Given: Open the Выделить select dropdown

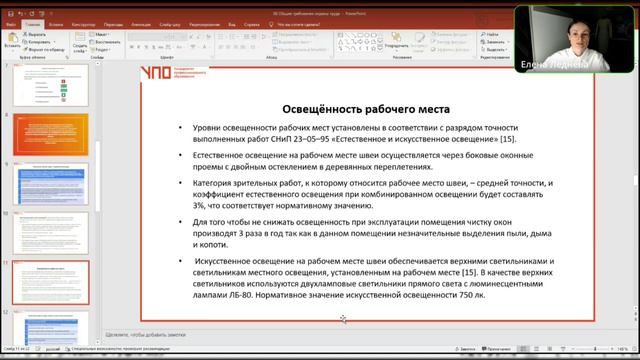Looking at the screenshot, I should 494,49.
